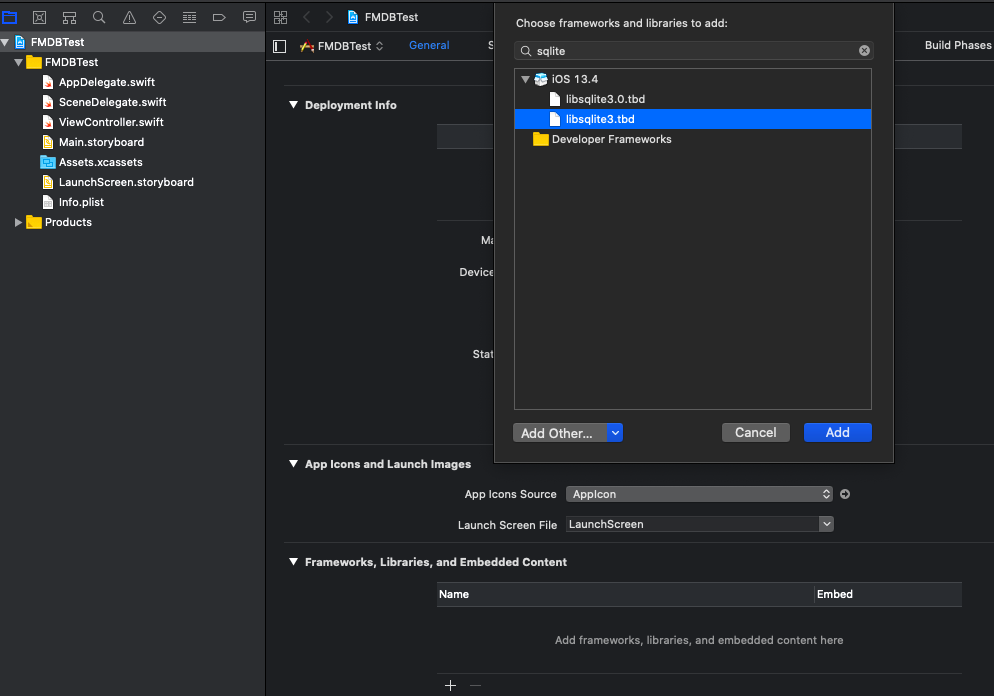Open the Add Other dropdown arrow

pyautogui.click(x=615, y=433)
